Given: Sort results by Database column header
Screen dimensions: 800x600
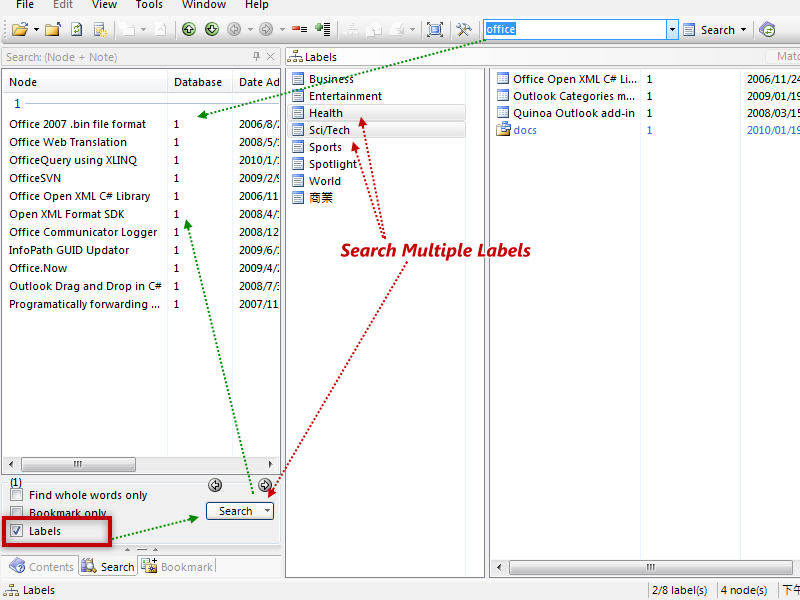Looking at the screenshot, I should click(x=200, y=82).
